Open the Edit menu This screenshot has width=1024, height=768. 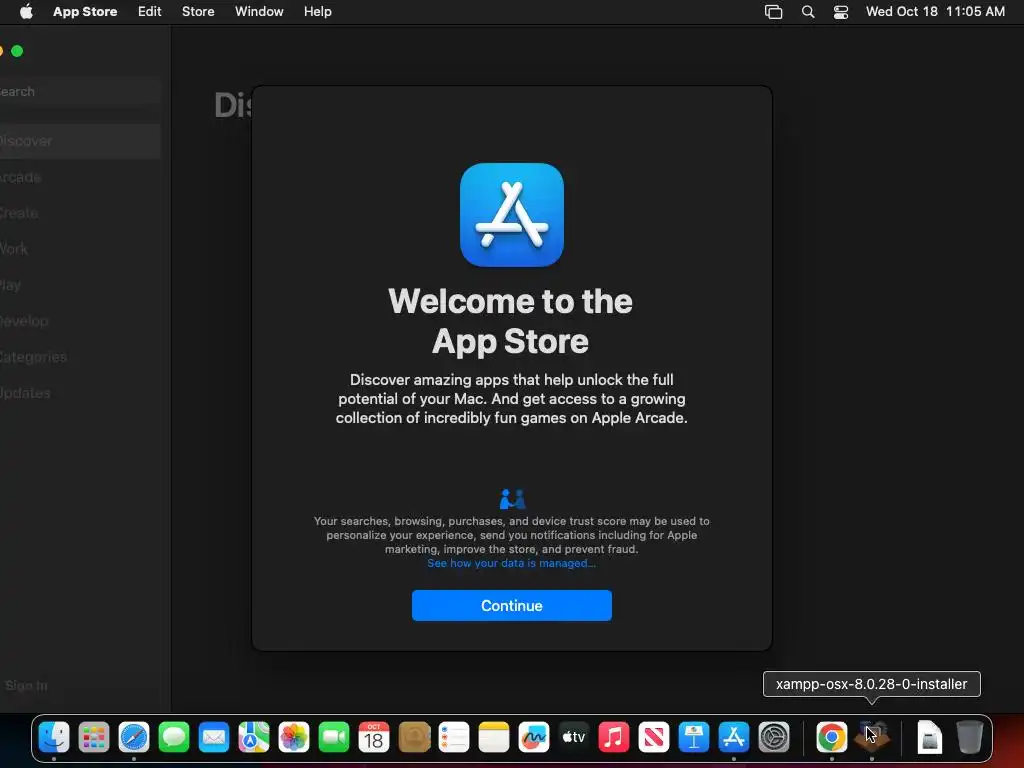pos(150,12)
